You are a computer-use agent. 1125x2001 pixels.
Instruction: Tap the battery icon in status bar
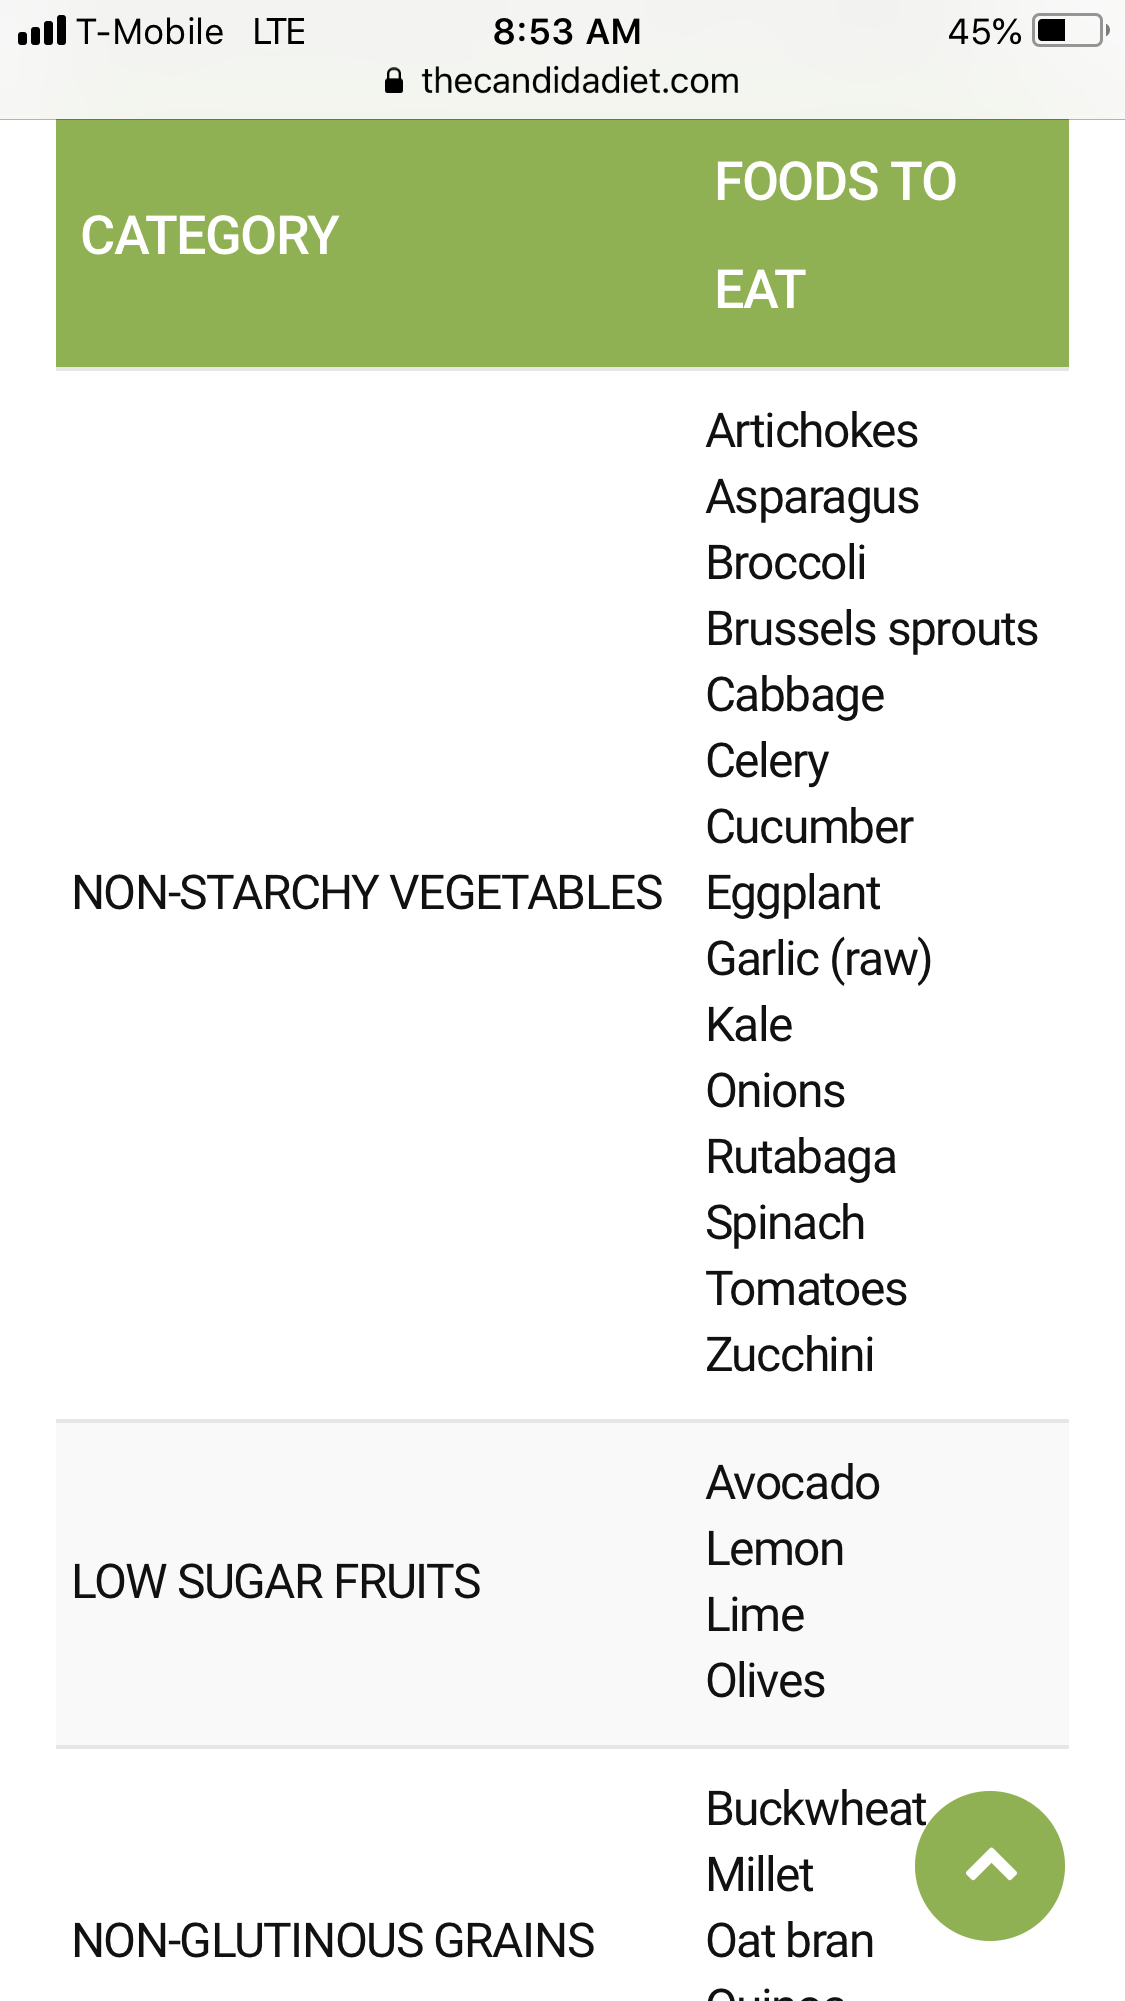[1070, 31]
